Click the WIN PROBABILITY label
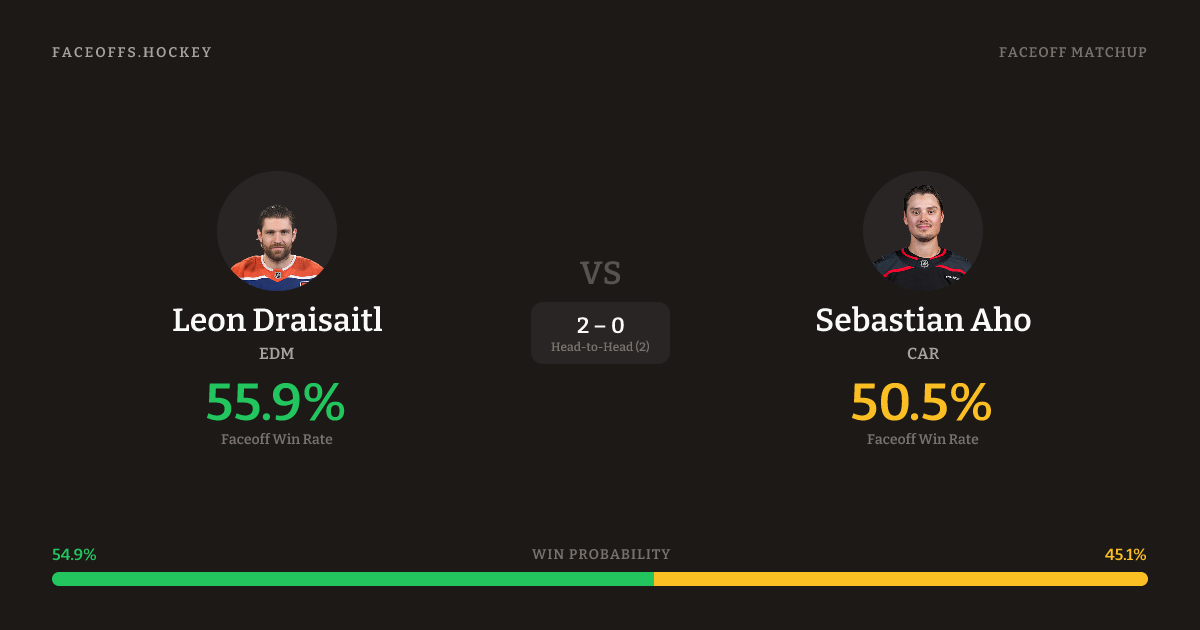The image size is (1200, 630). coord(601,554)
